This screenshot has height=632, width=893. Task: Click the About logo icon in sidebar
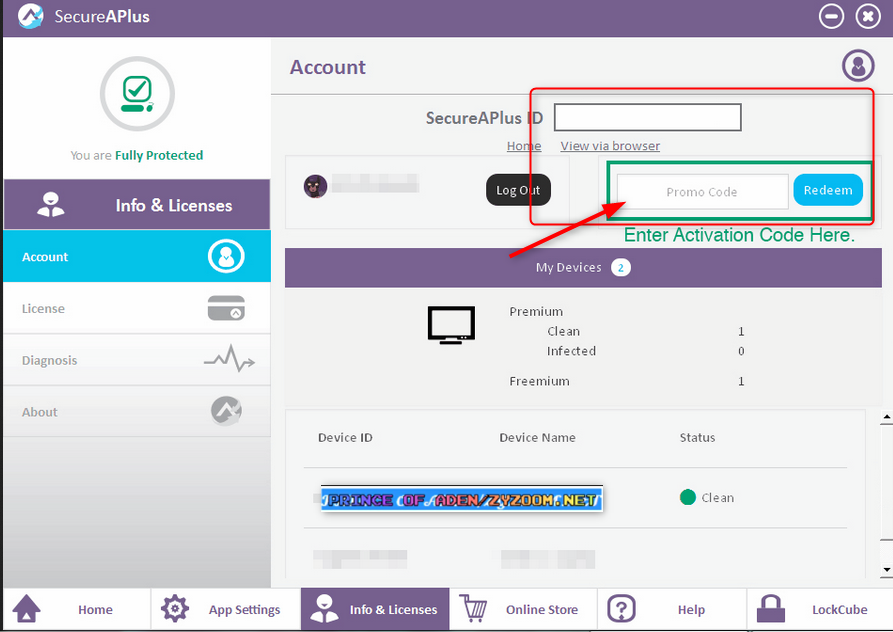pos(226,411)
